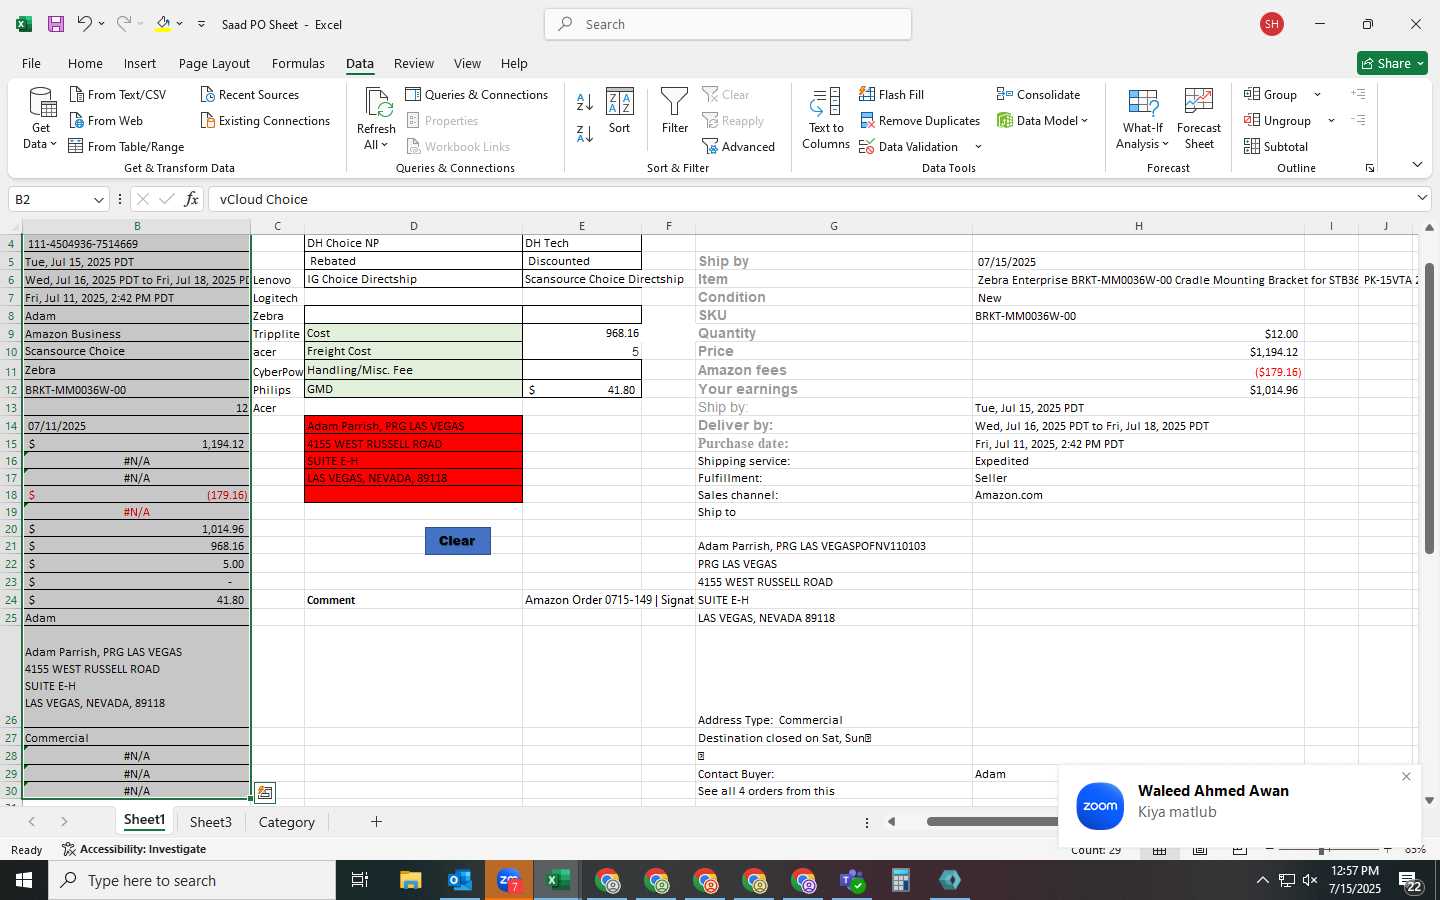Open the Consolidate tool
The height and width of the screenshot is (900, 1440).
[x=1038, y=94]
